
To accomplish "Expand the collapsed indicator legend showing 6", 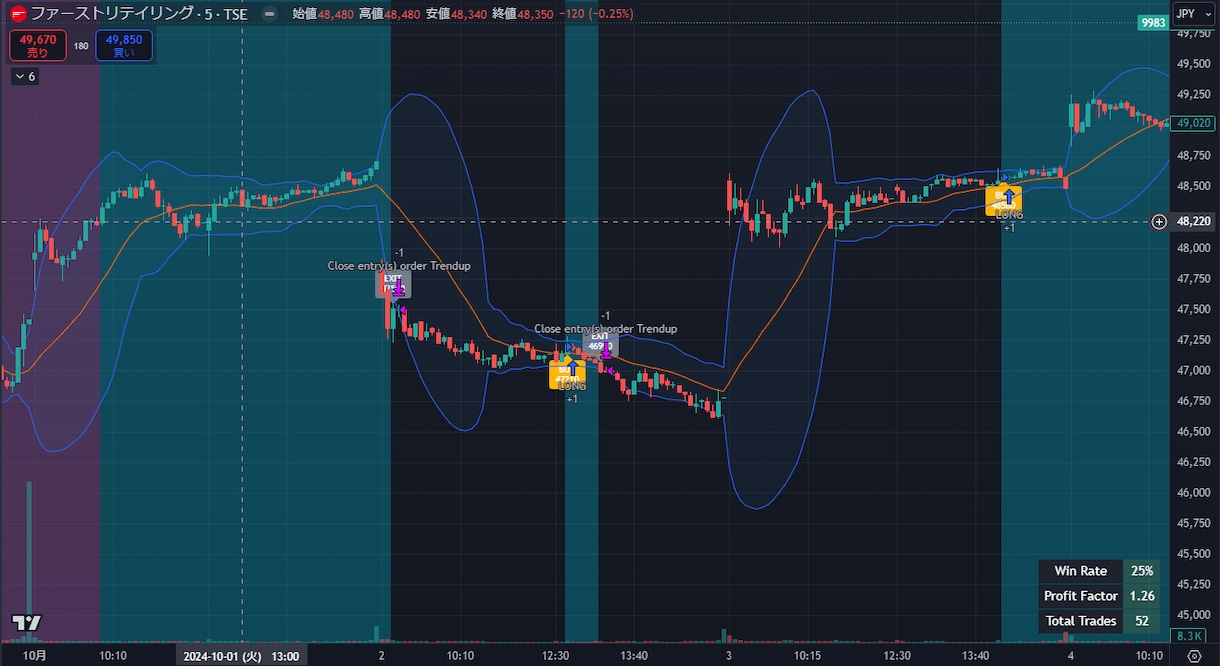I will point(25,77).
